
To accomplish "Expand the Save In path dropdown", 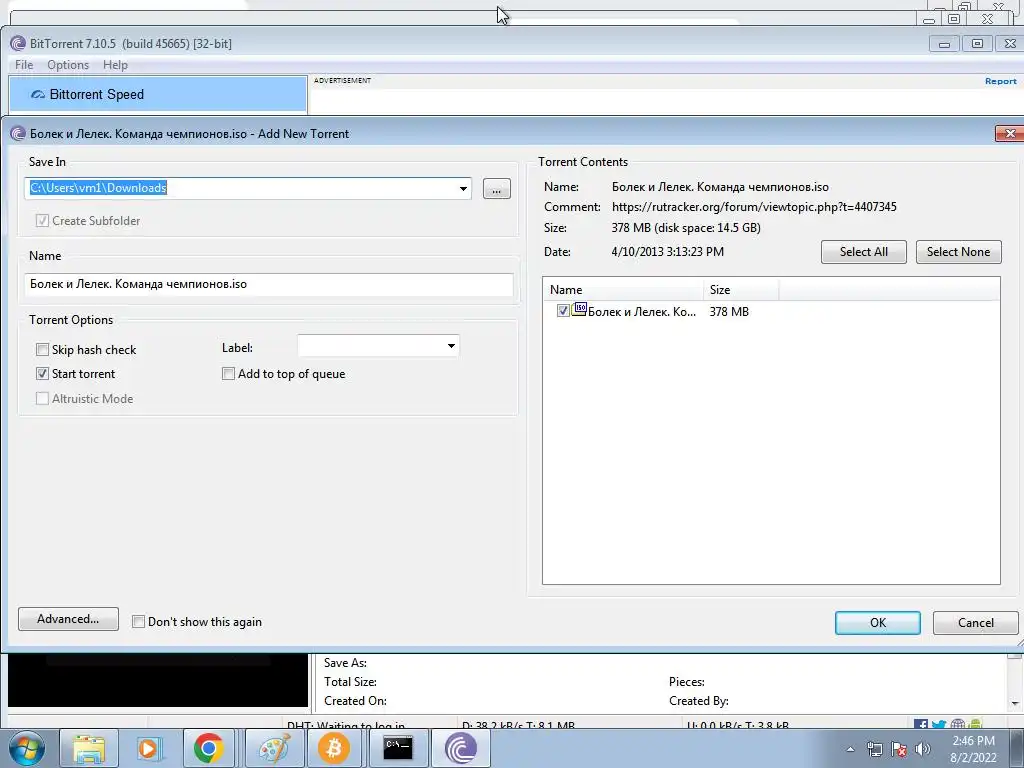I will [463, 189].
